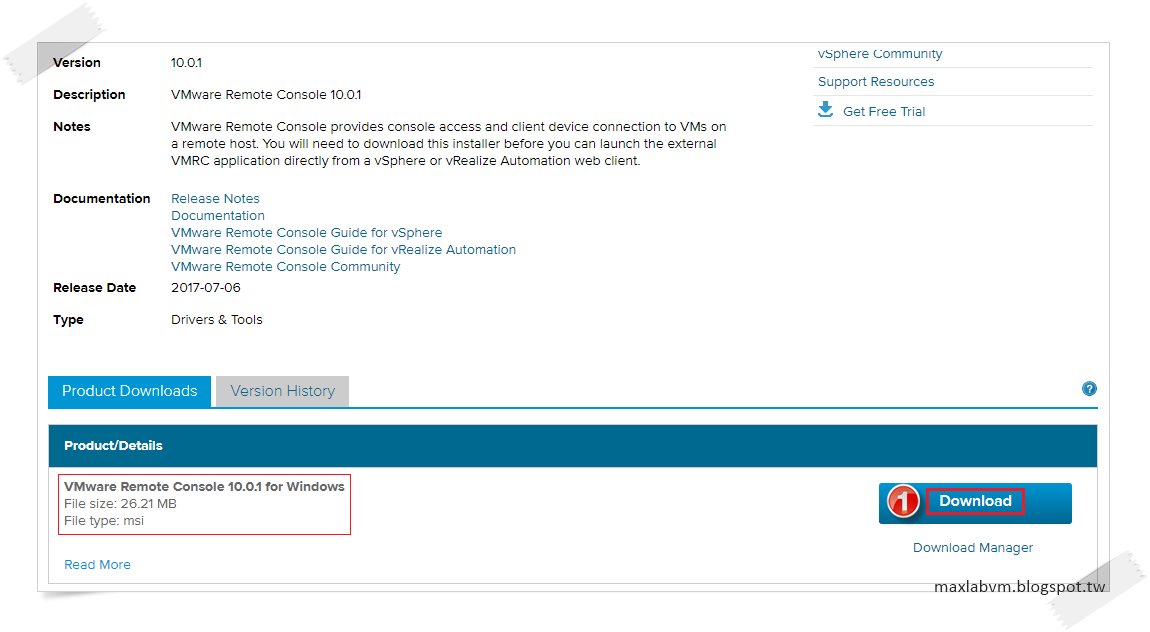Visit VMware Remote Console Community link
This screenshot has width=1150, height=632.
point(285,267)
